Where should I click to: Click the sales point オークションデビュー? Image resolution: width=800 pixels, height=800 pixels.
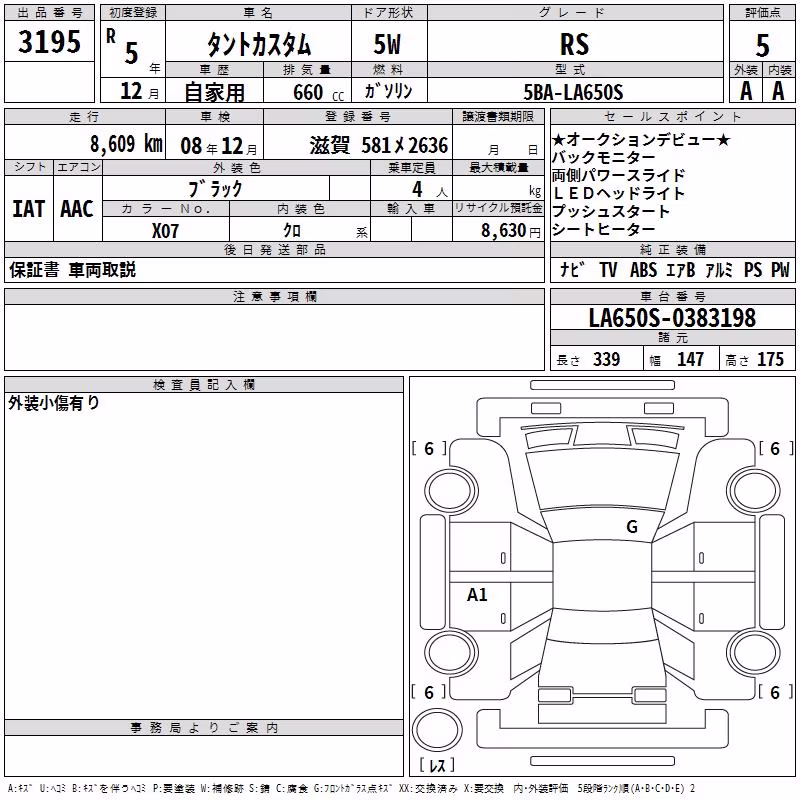coord(641,139)
